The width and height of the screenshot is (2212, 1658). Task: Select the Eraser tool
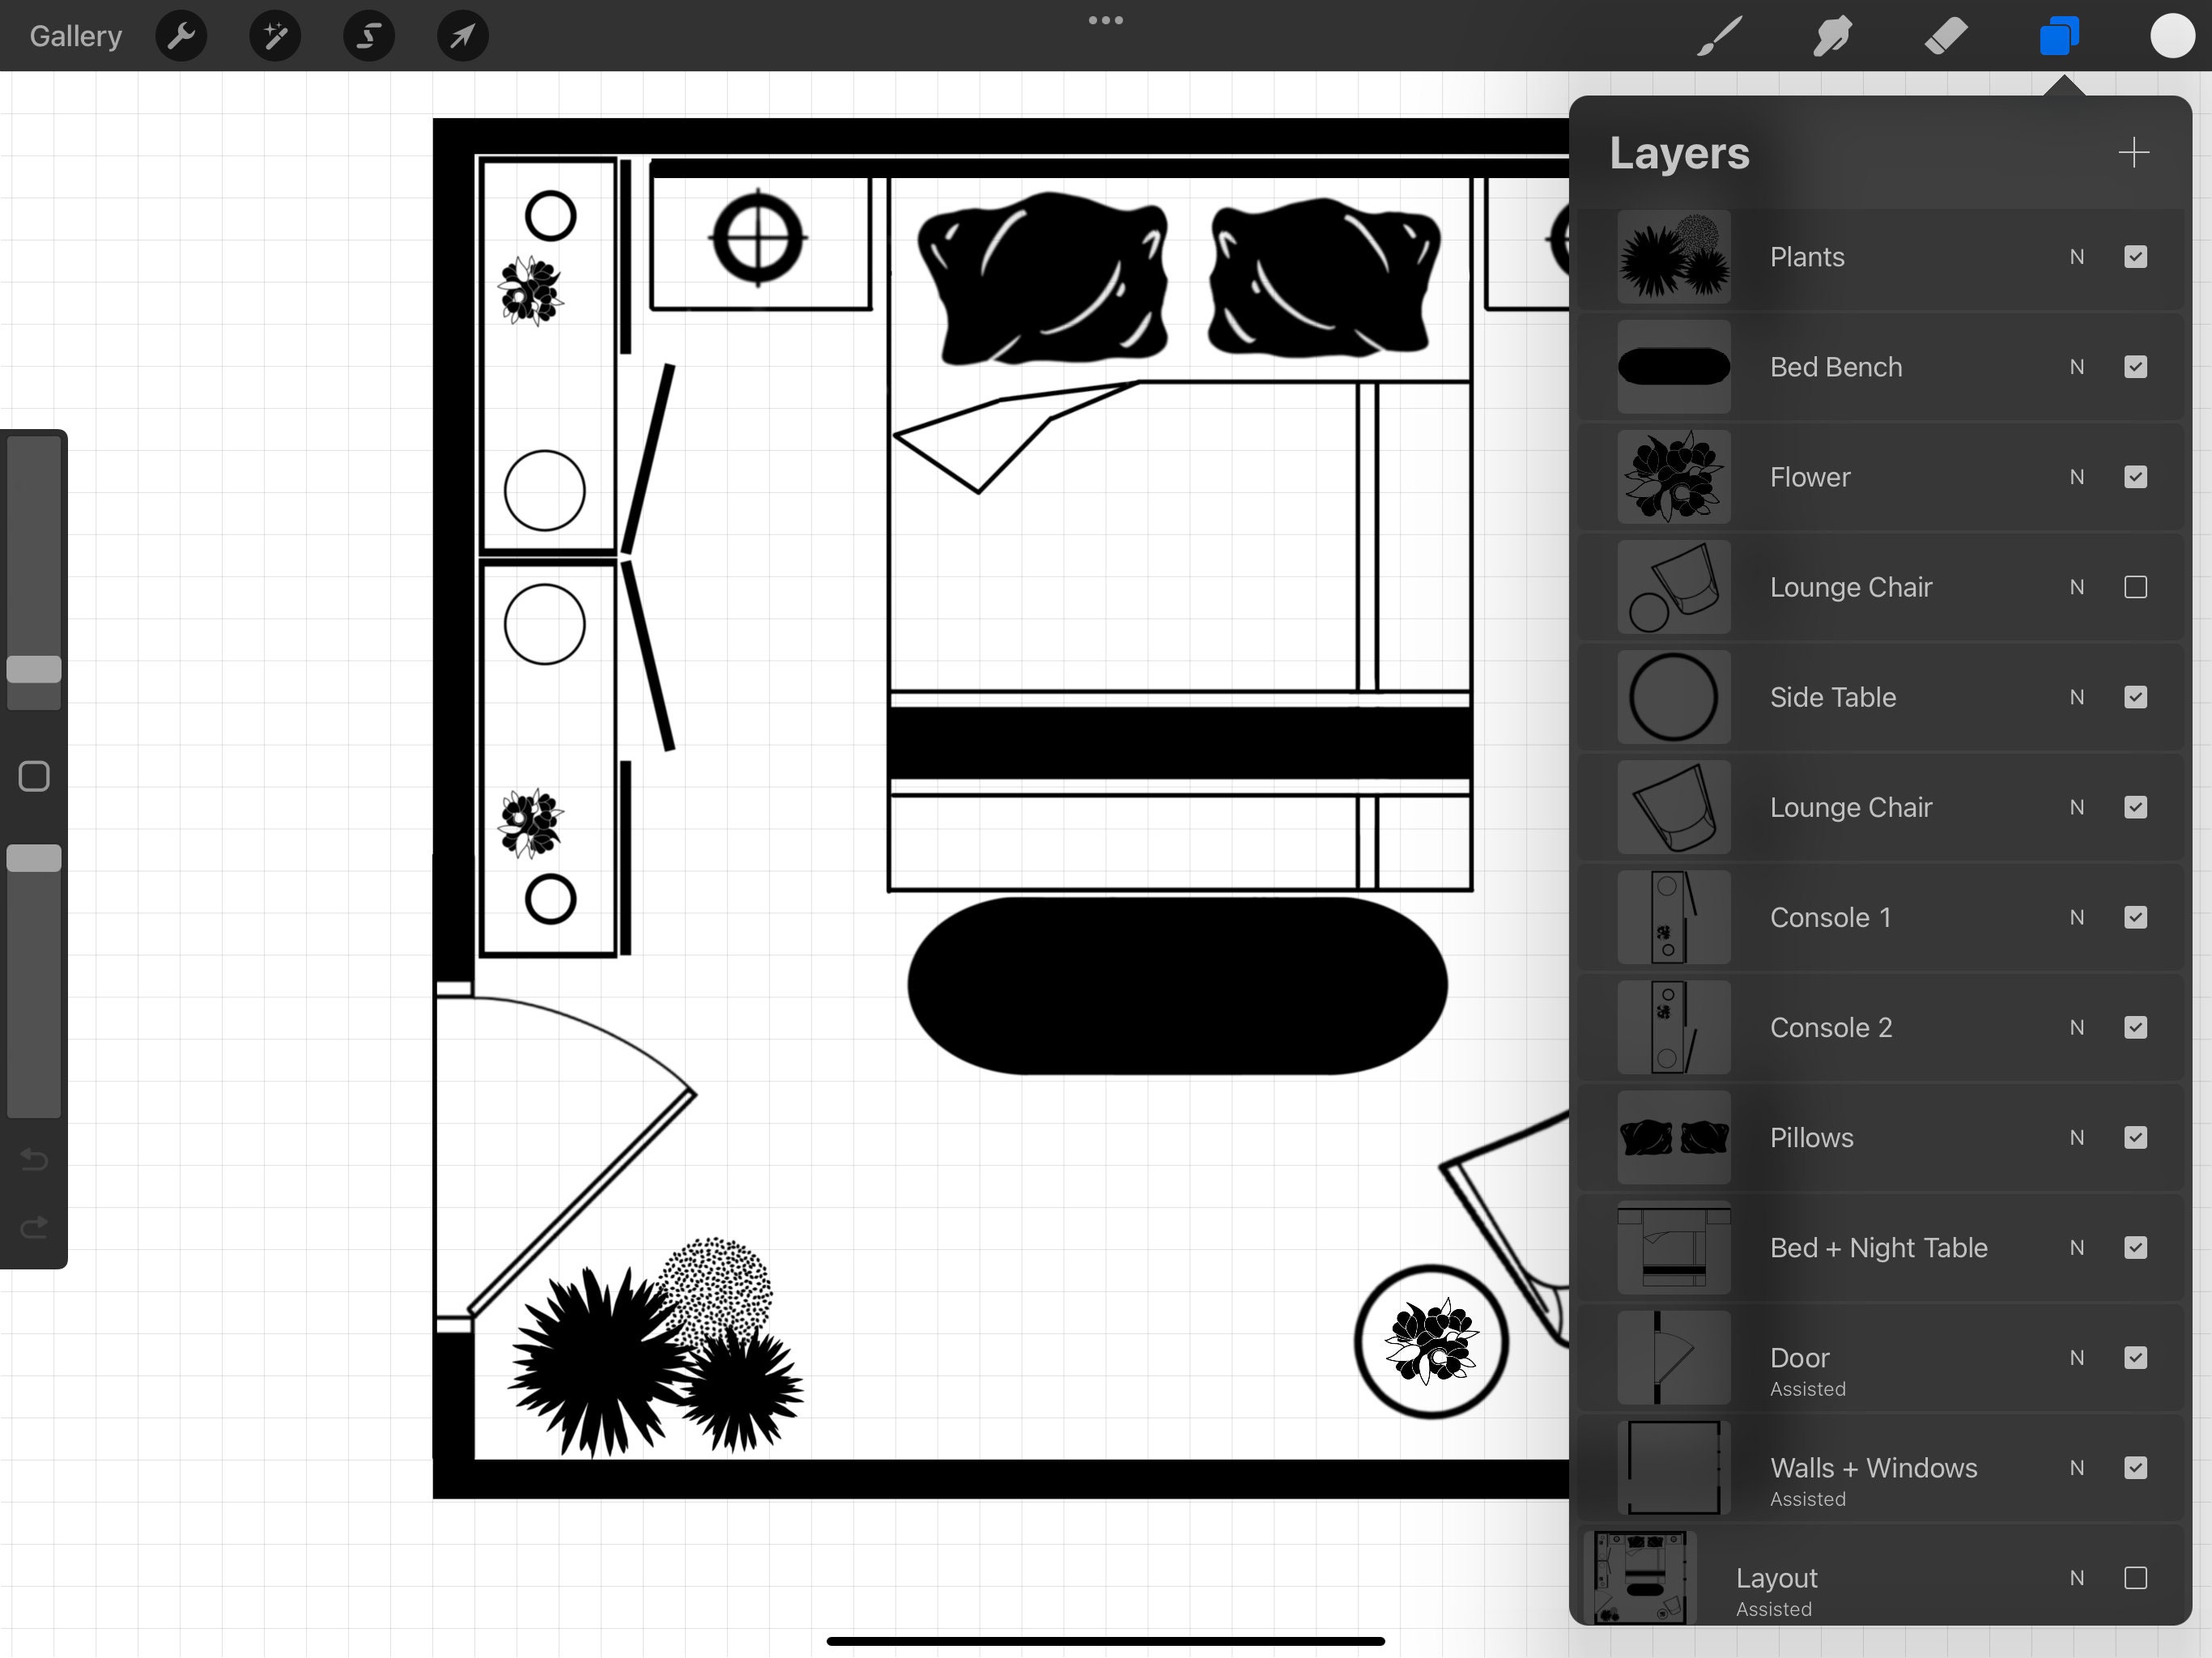point(1945,35)
